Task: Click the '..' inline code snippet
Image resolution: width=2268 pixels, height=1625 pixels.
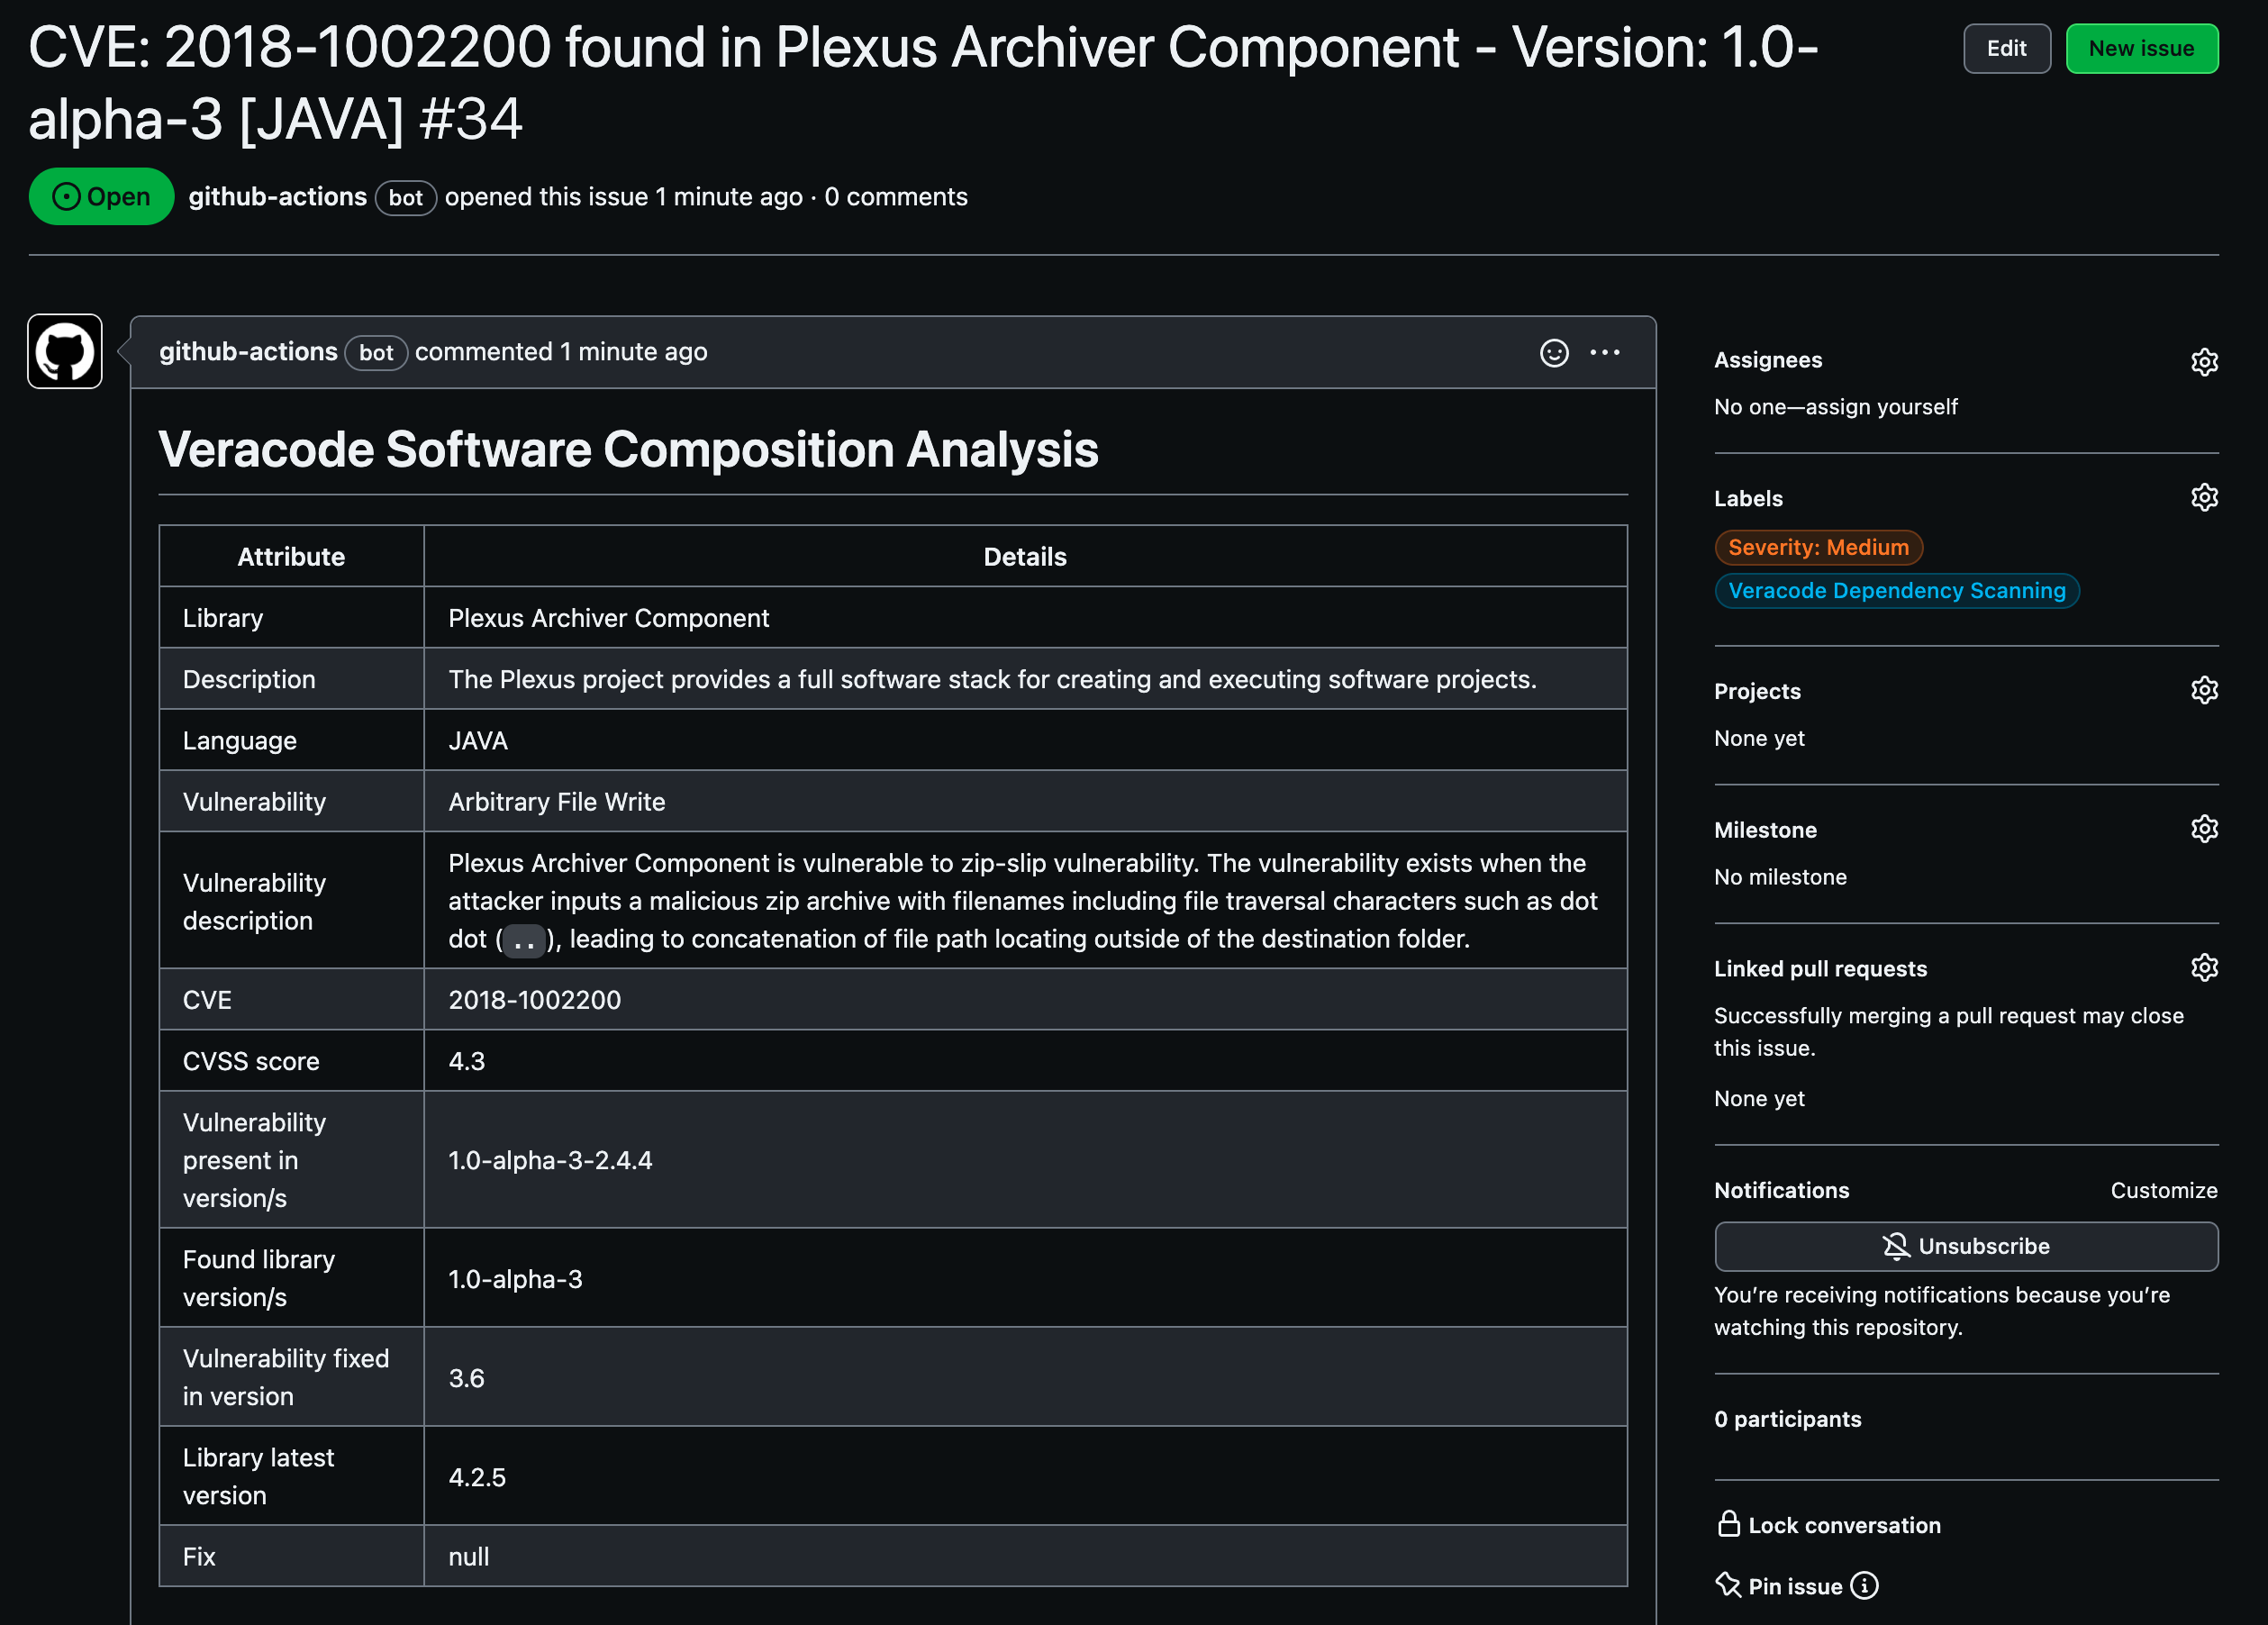Action: coord(524,940)
